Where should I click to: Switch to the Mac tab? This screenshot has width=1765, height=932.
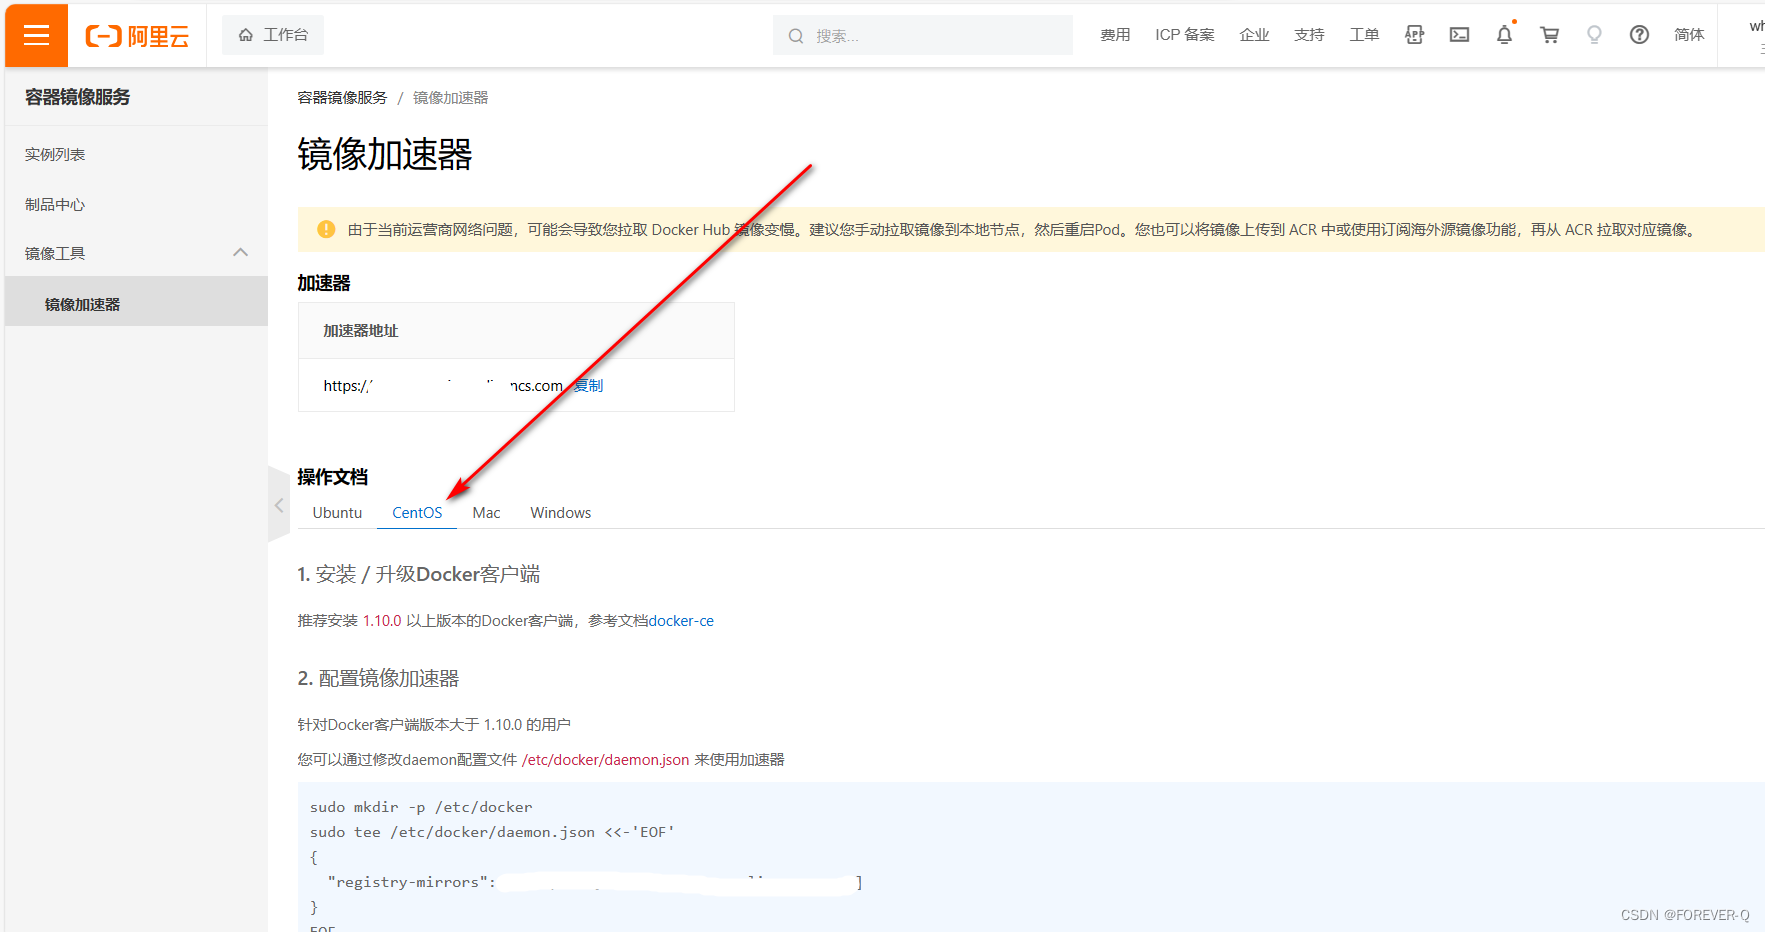pos(486,513)
